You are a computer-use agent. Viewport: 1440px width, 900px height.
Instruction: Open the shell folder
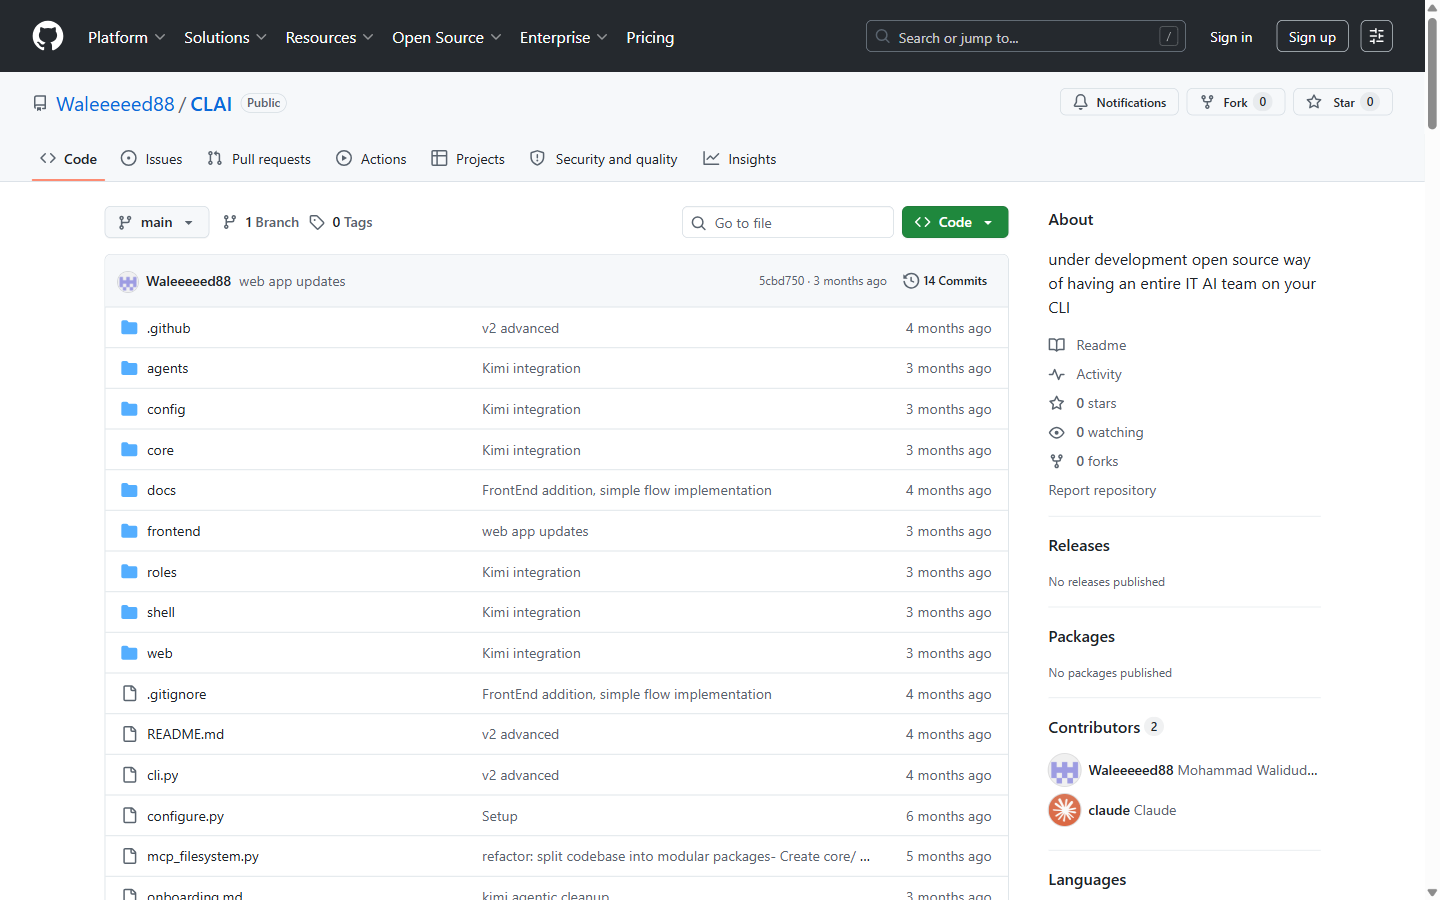(x=160, y=613)
